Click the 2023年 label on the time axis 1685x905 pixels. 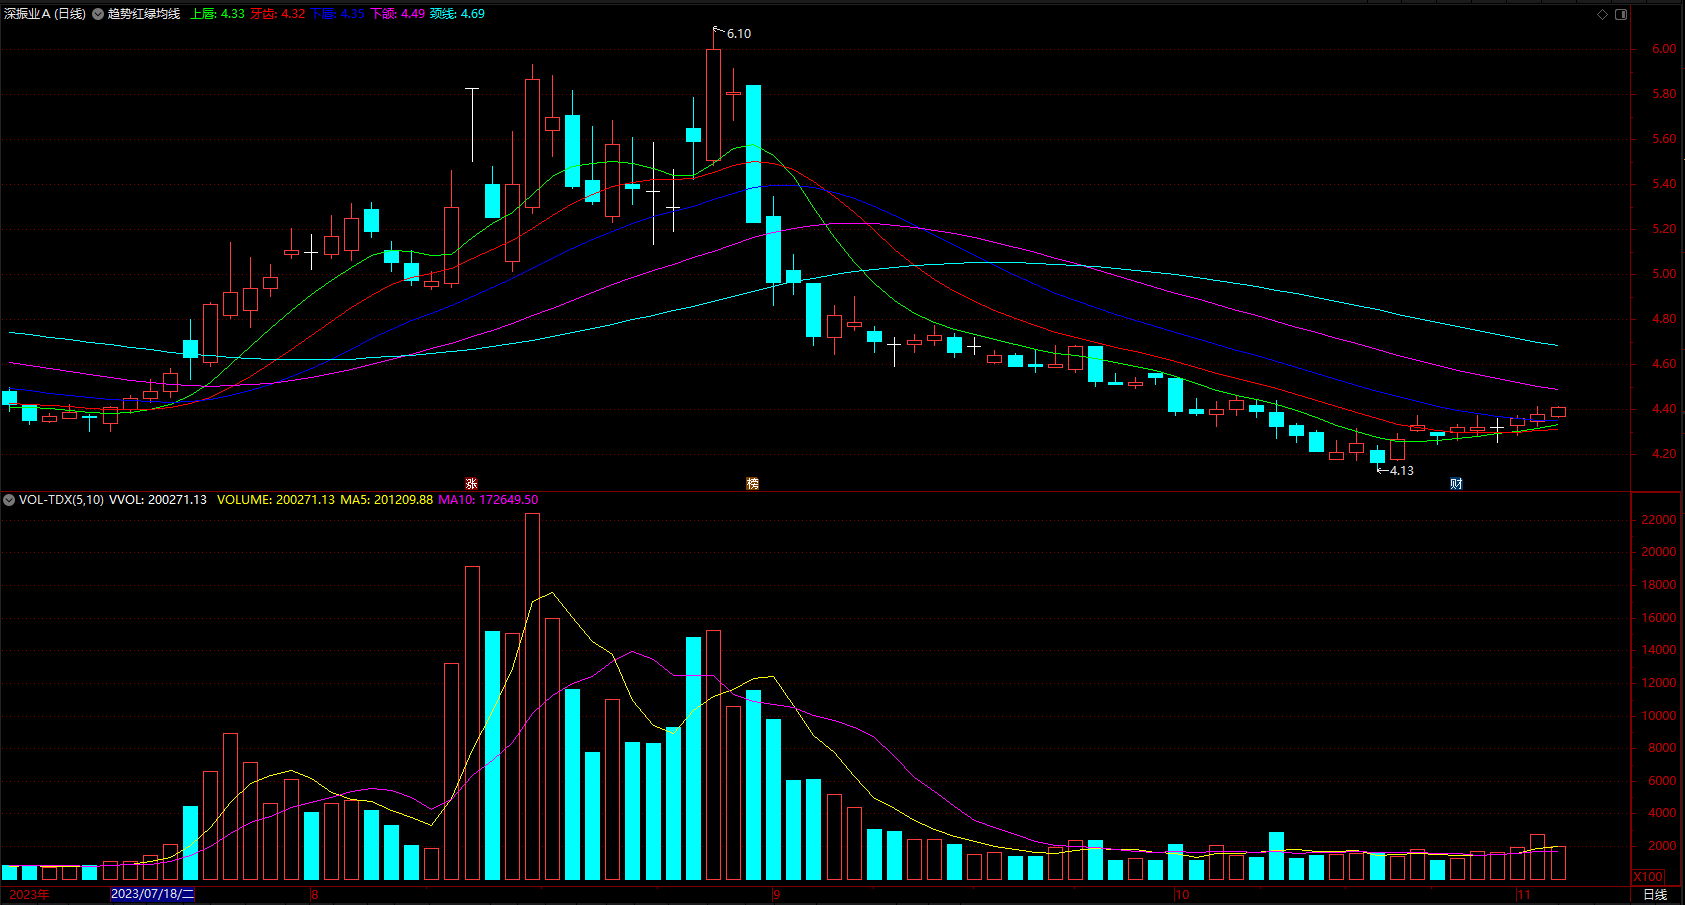coord(29,894)
